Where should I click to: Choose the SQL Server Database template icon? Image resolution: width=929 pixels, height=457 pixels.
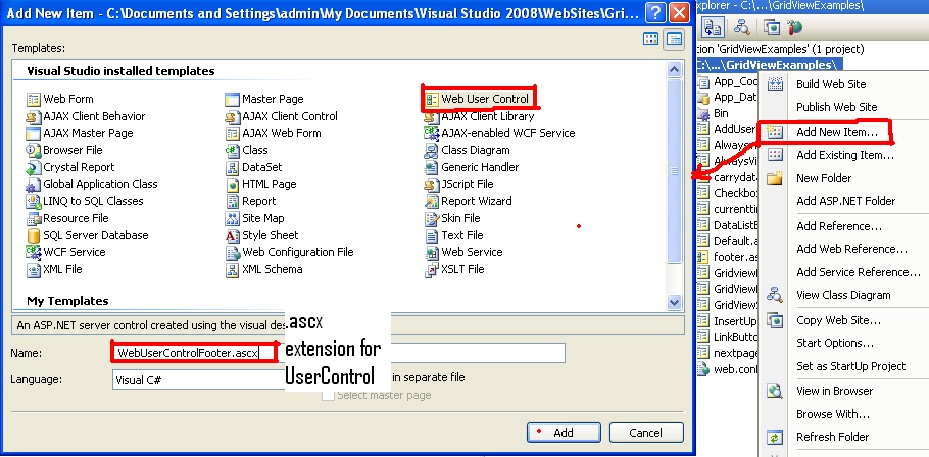34,235
